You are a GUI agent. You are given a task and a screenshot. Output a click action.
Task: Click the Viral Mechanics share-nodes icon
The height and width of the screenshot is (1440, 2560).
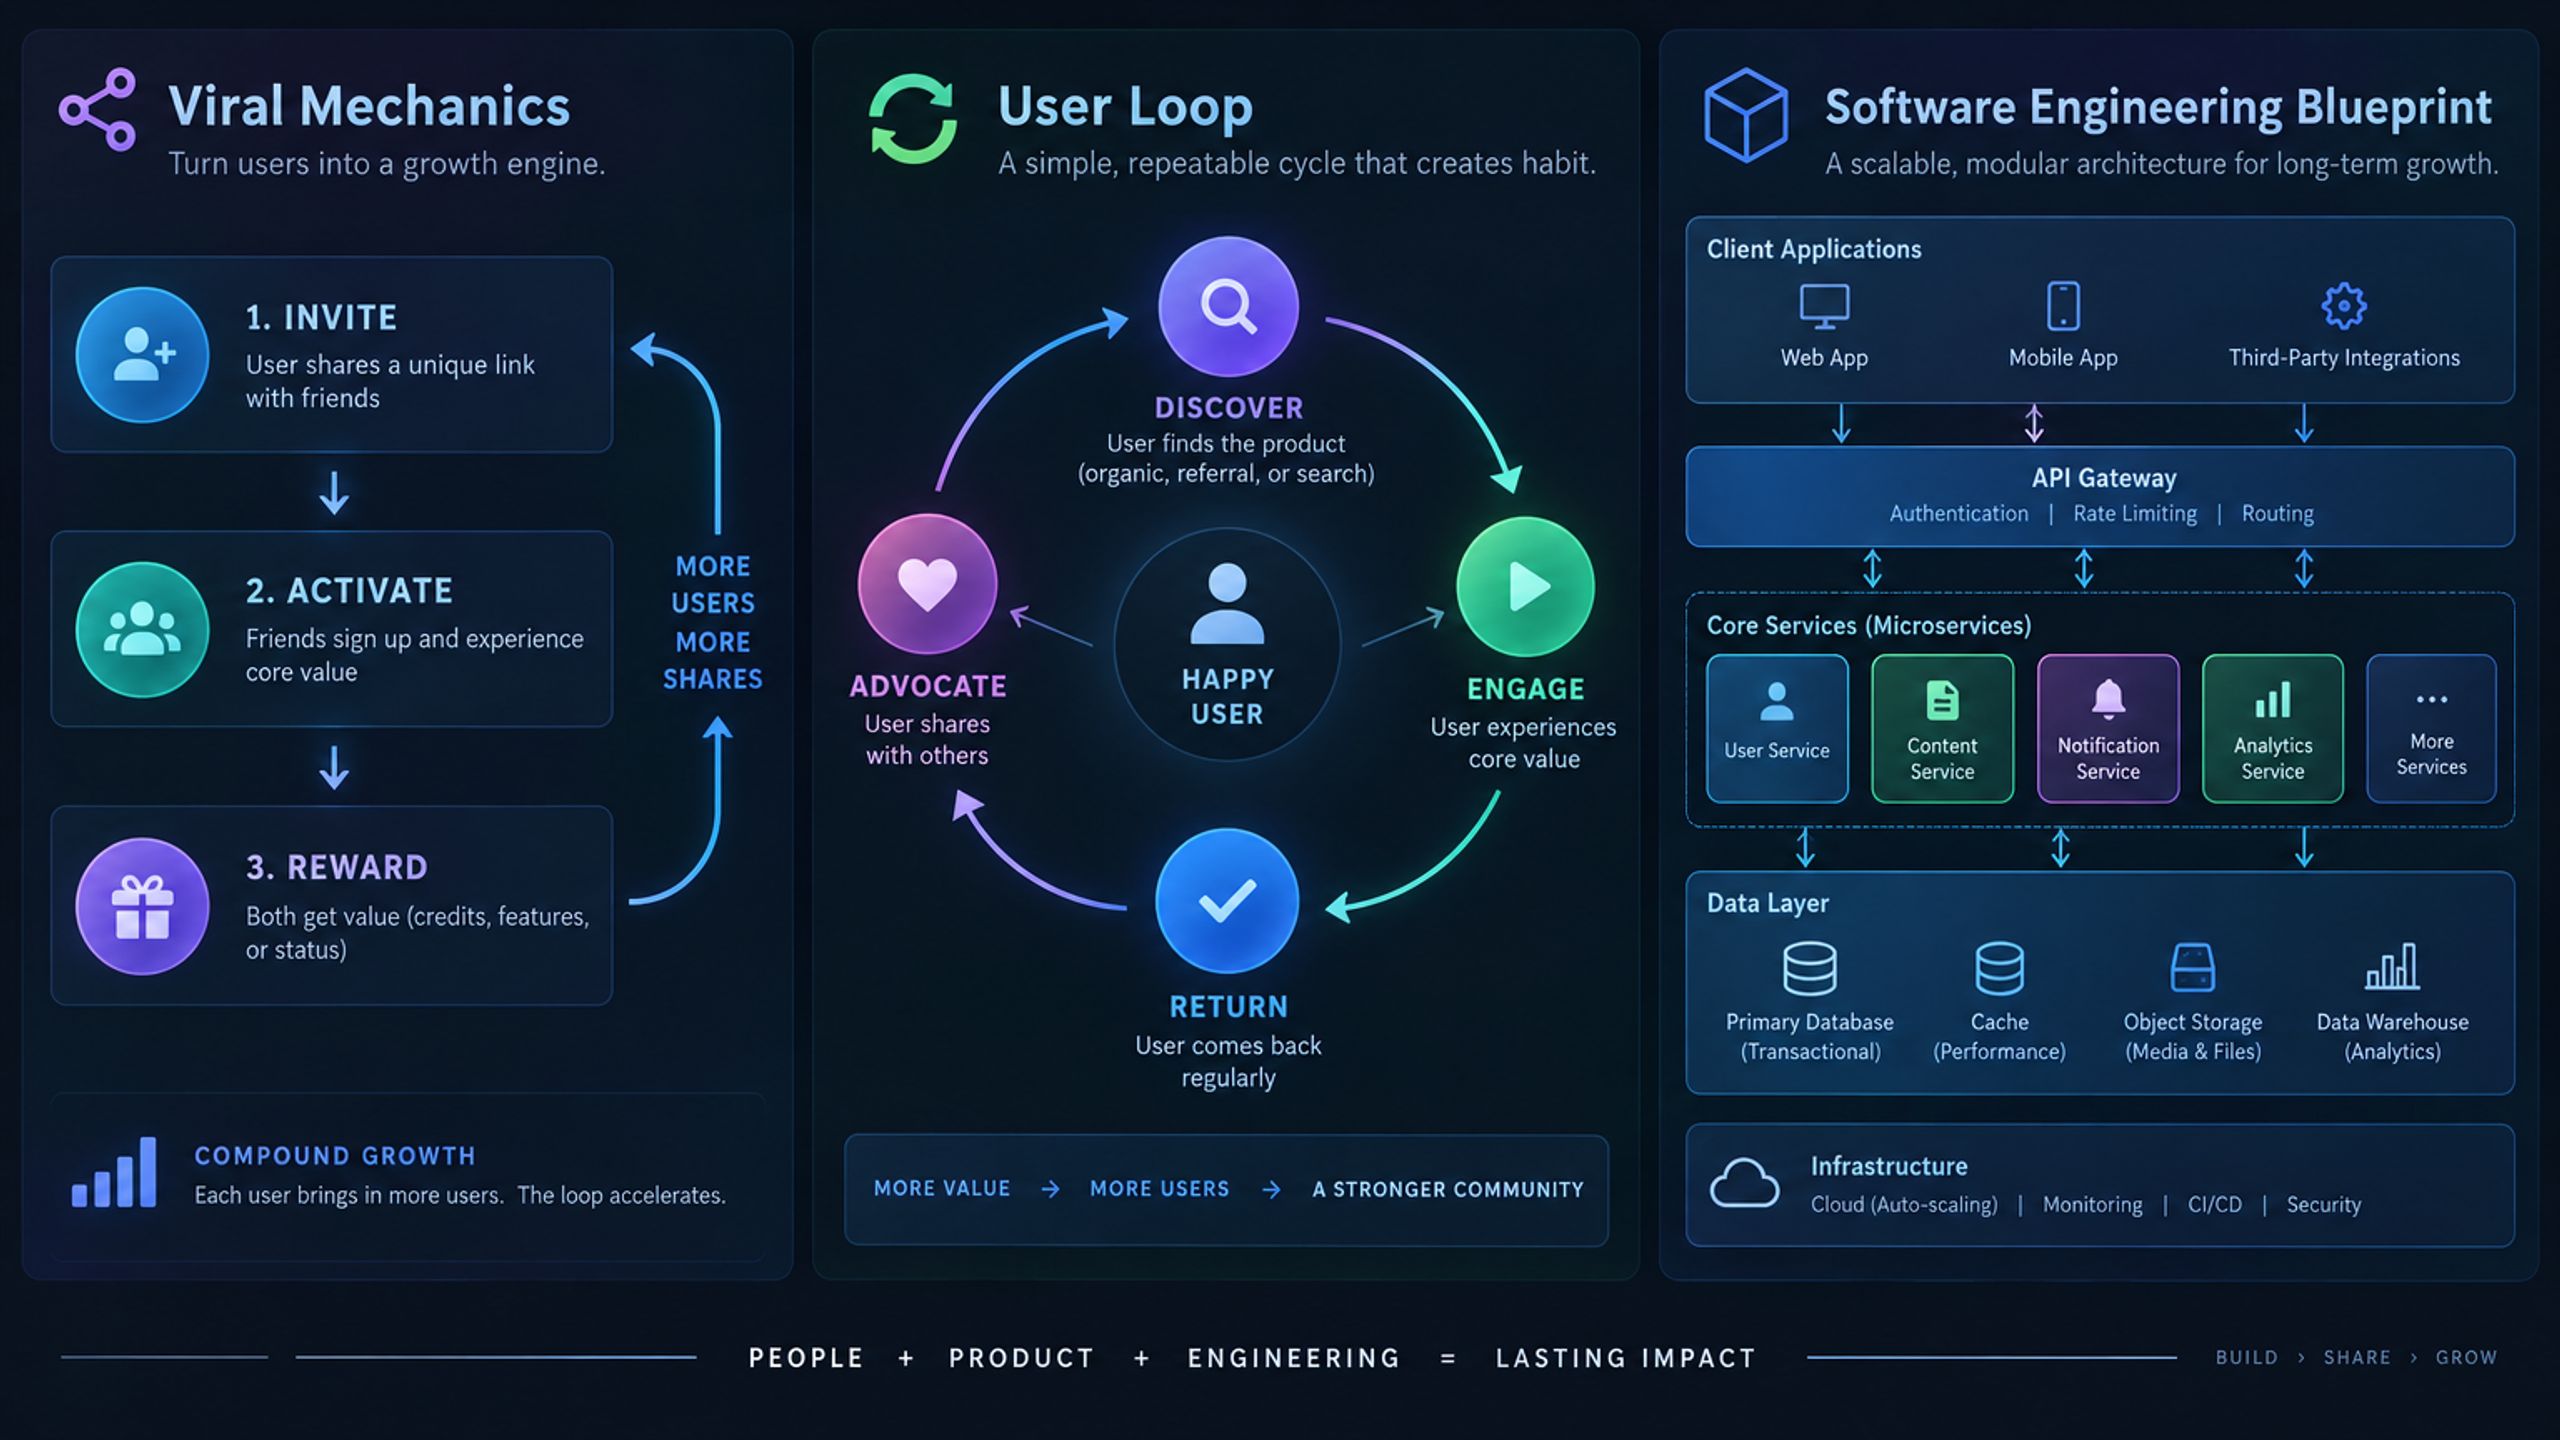coord(97,110)
